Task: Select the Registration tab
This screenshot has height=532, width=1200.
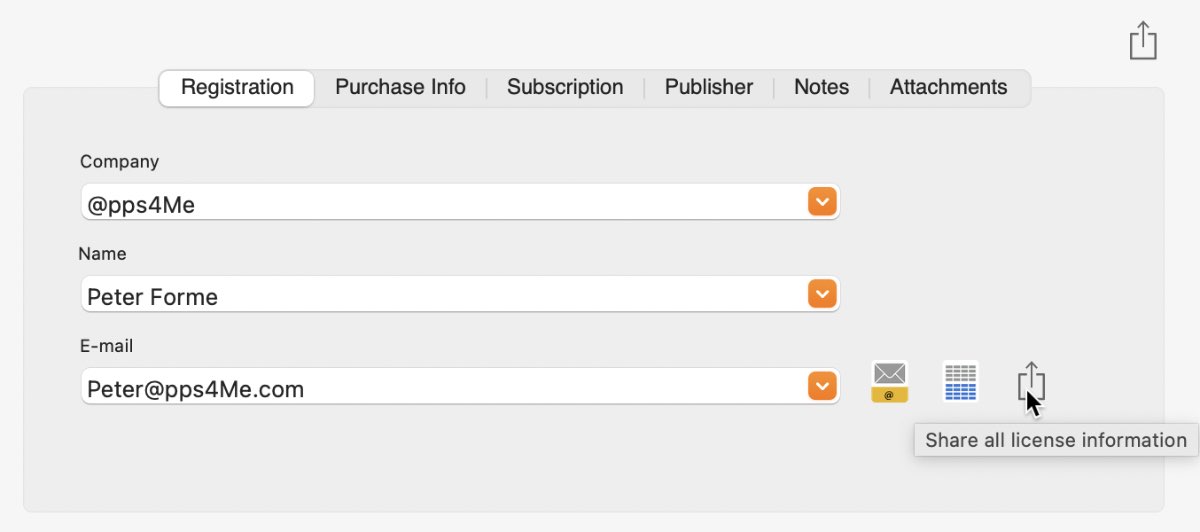Action: click(x=237, y=88)
